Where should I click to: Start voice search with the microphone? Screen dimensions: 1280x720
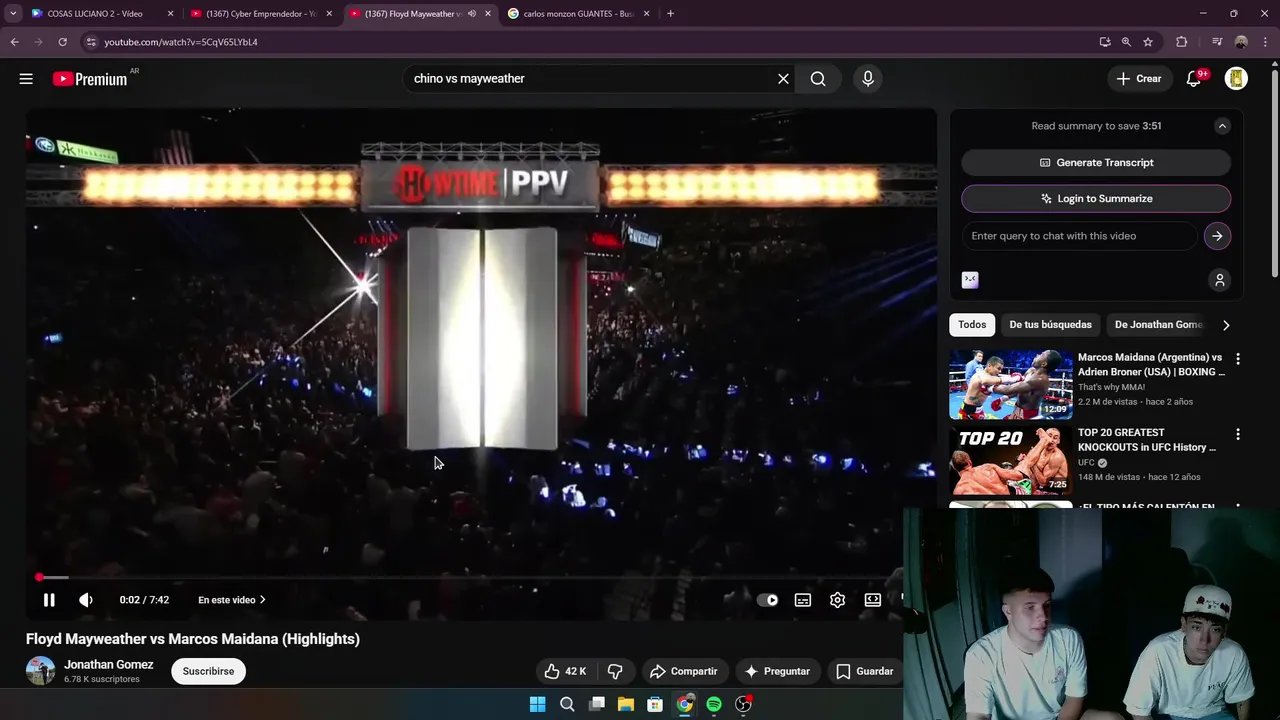pyautogui.click(x=867, y=79)
